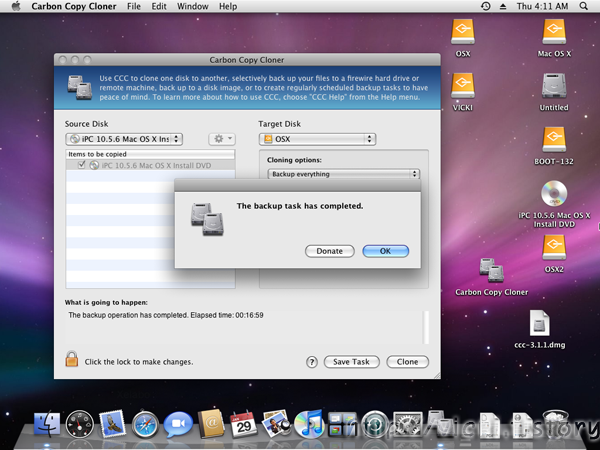Open Mail from the Dock
Viewport: 600px width, 450px height.
point(112,424)
